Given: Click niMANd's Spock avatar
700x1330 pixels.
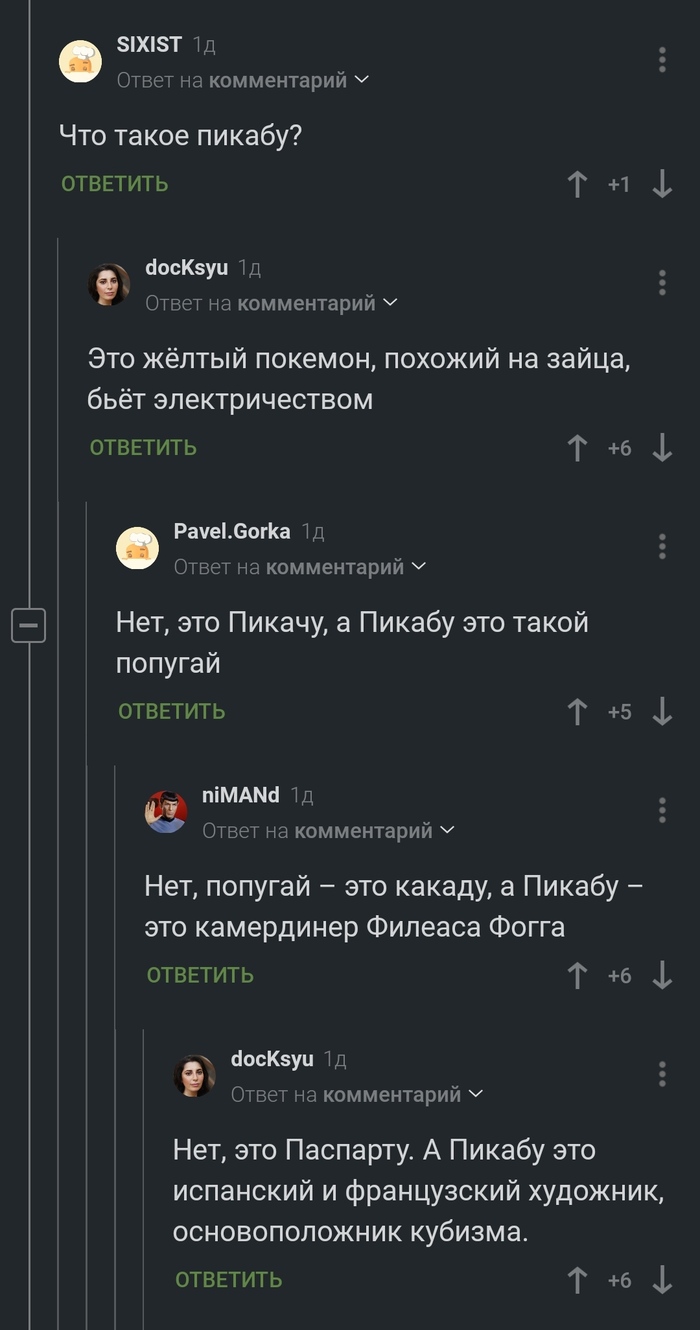Looking at the screenshot, I should pos(166,812).
